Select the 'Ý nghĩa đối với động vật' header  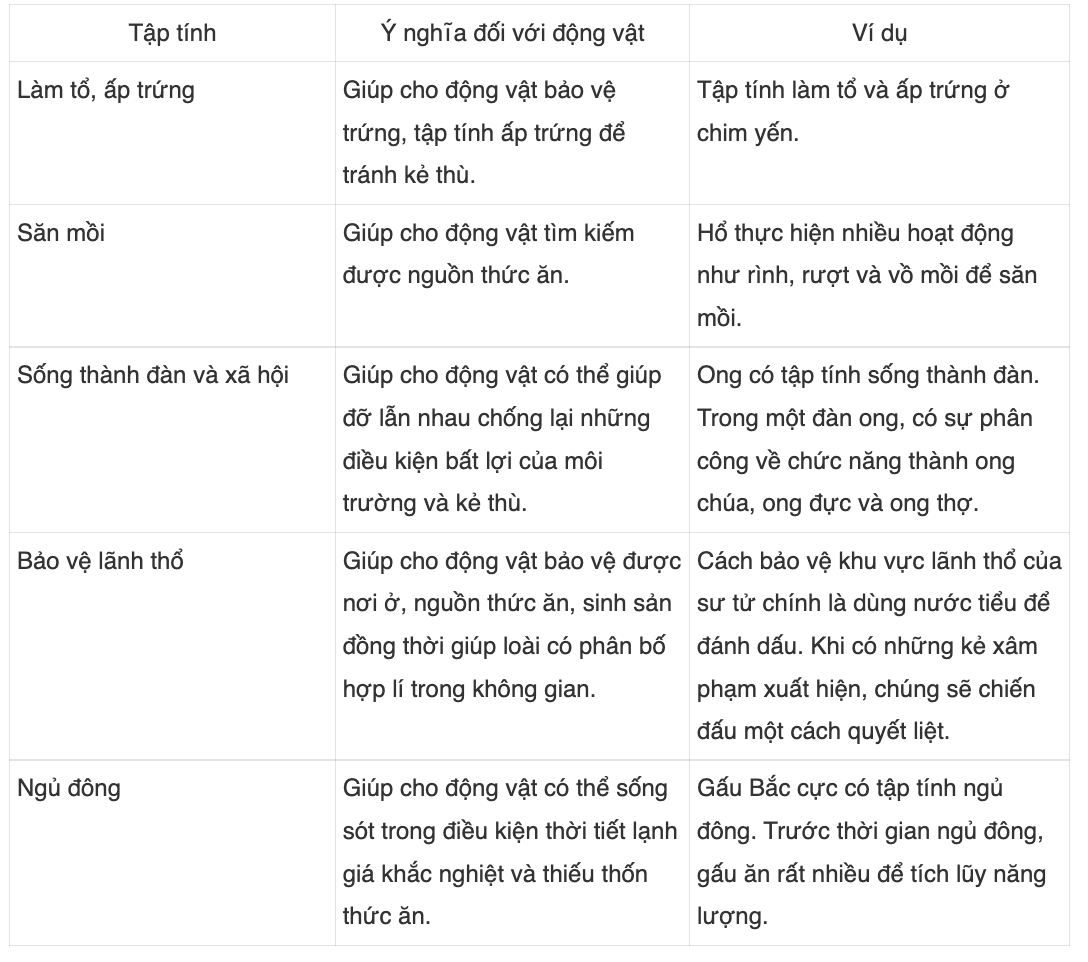click(x=512, y=33)
